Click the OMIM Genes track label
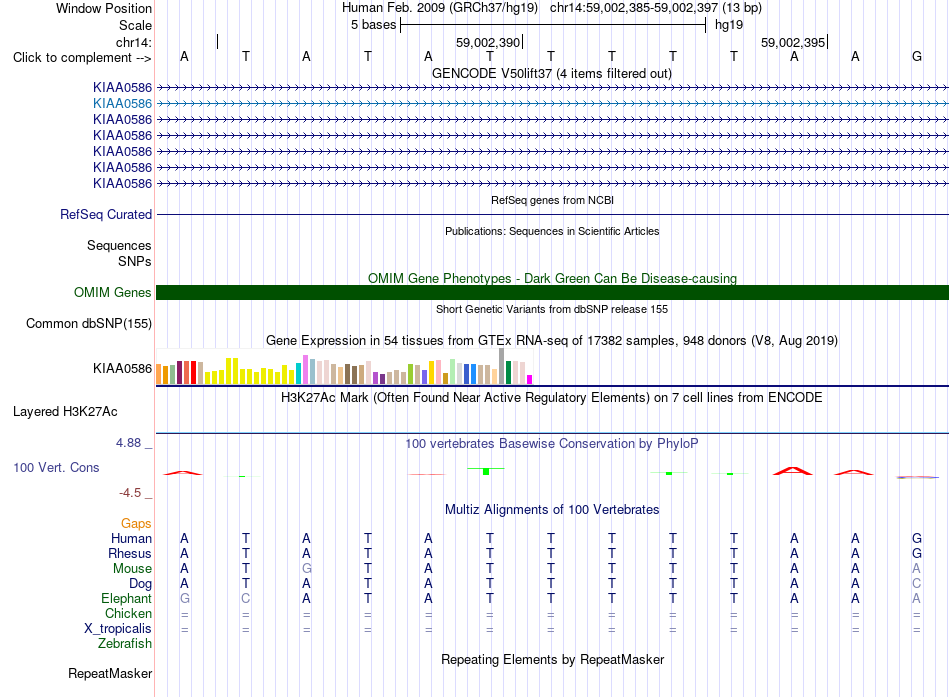Viewport: 950px width, 697px height. tap(113, 293)
